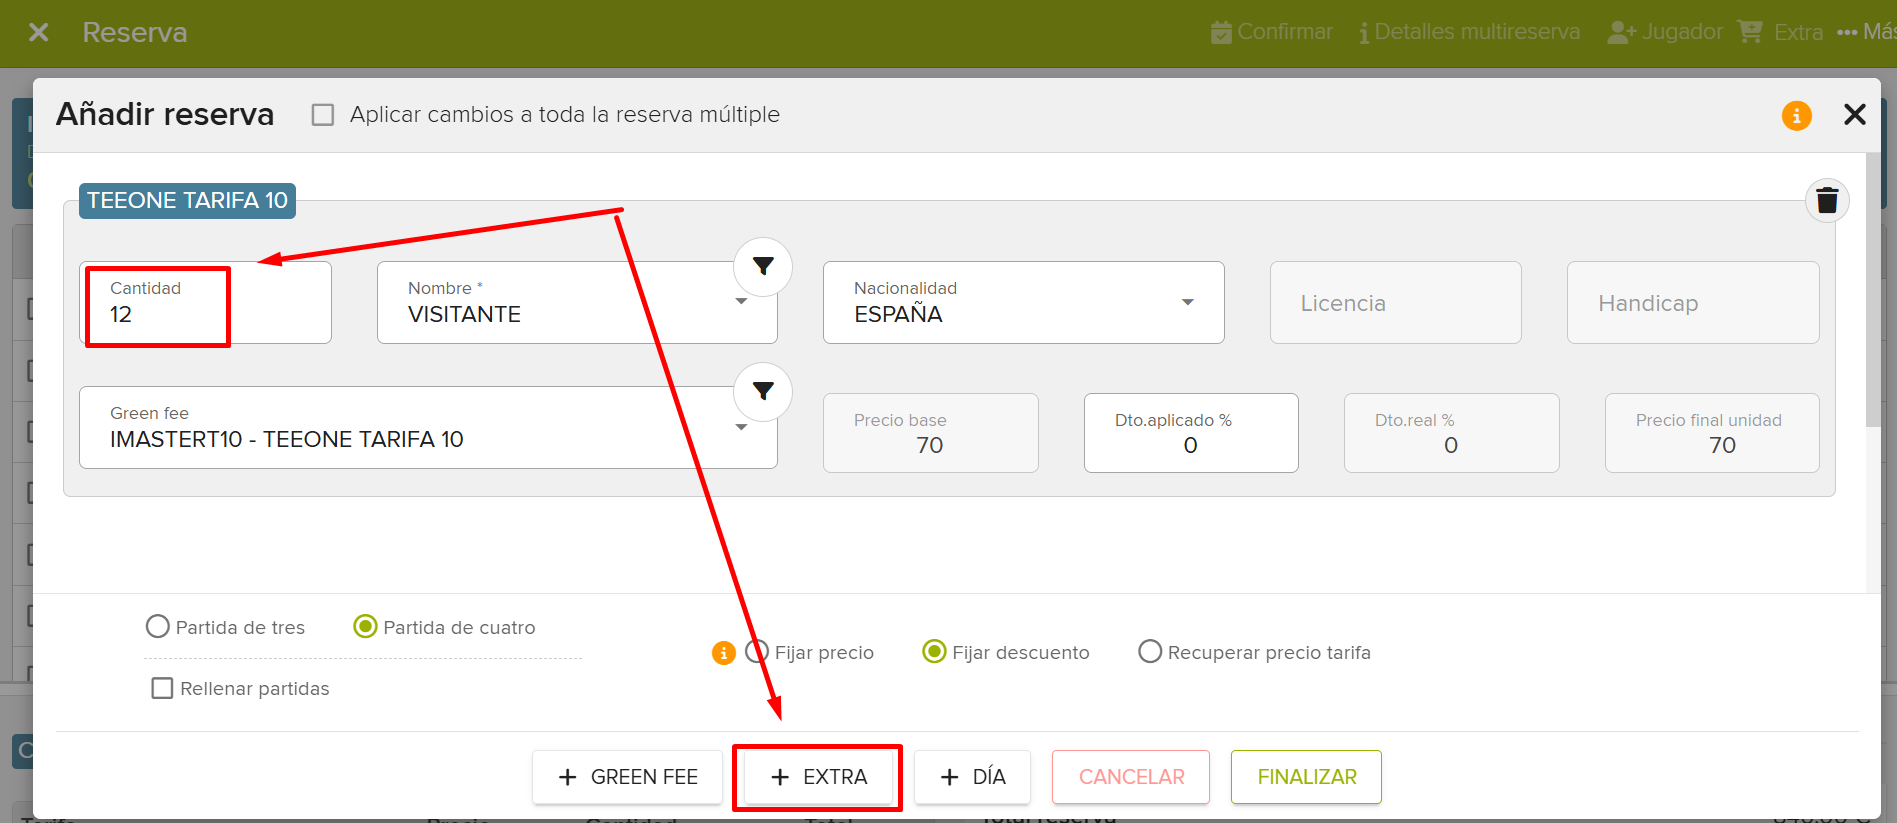Check the Rellenar partidas checkbox

pos(162,688)
